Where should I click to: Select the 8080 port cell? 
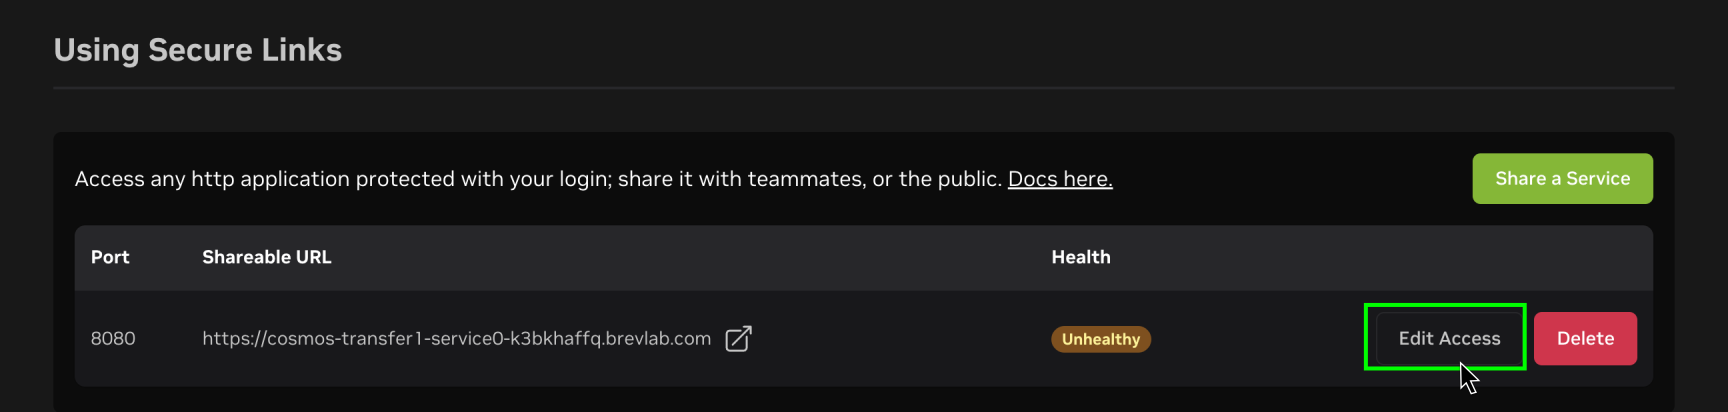pos(113,339)
